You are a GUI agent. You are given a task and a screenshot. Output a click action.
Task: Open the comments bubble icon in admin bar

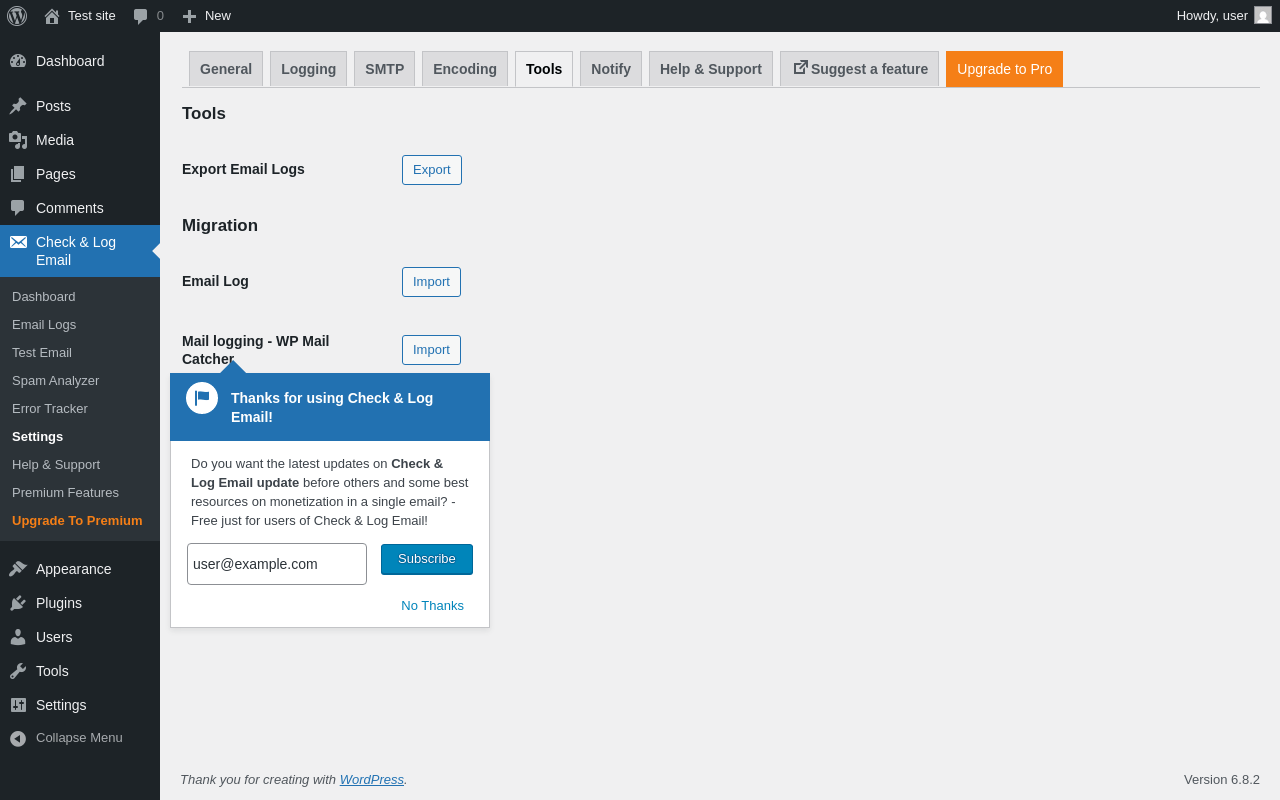click(141, 16)
